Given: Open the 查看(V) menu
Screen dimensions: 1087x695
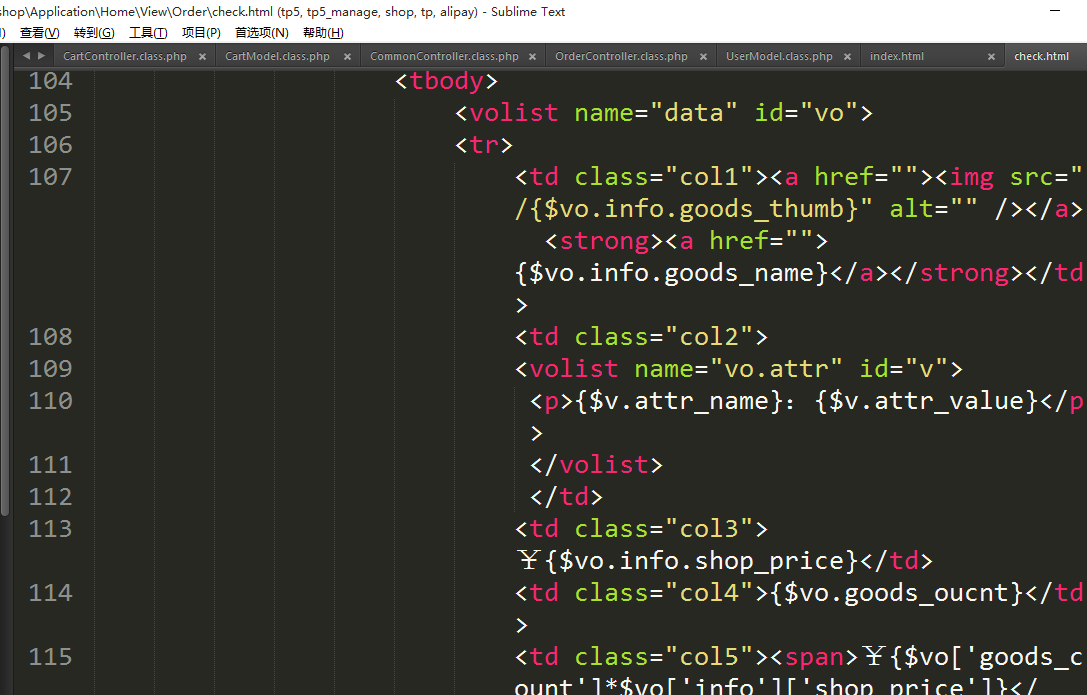Looking at the screenshot, I should point(39,33).
